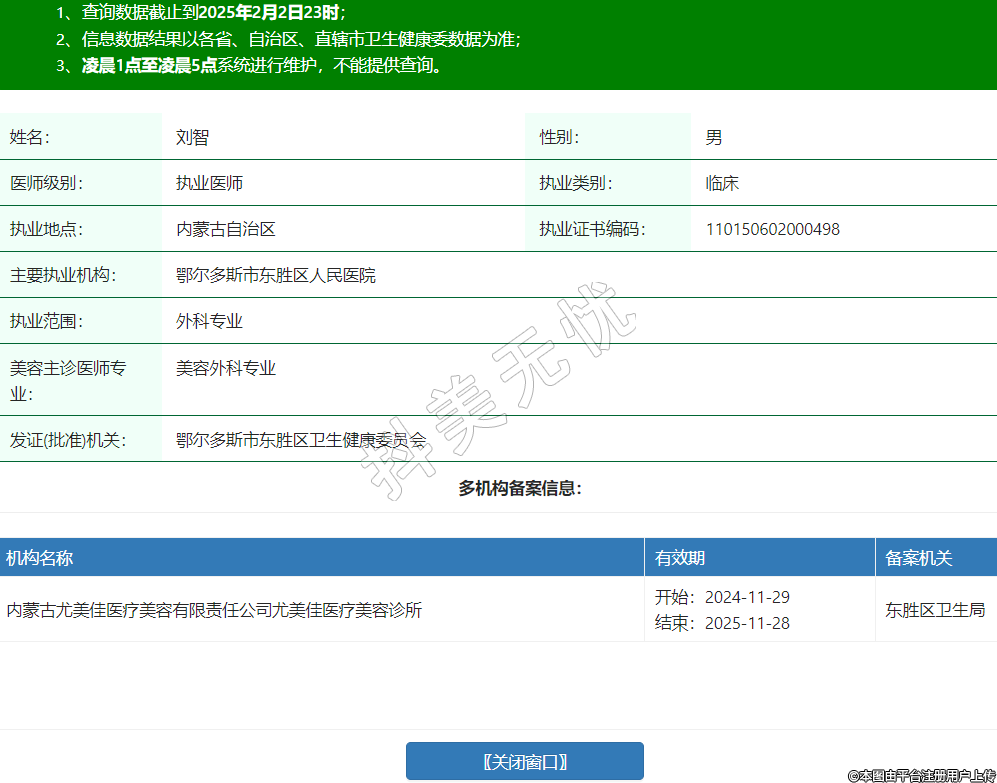The height and width of the screenshot is (783, 997).
Task: Click the 执业医师 level value
Action: coord(209,183)
